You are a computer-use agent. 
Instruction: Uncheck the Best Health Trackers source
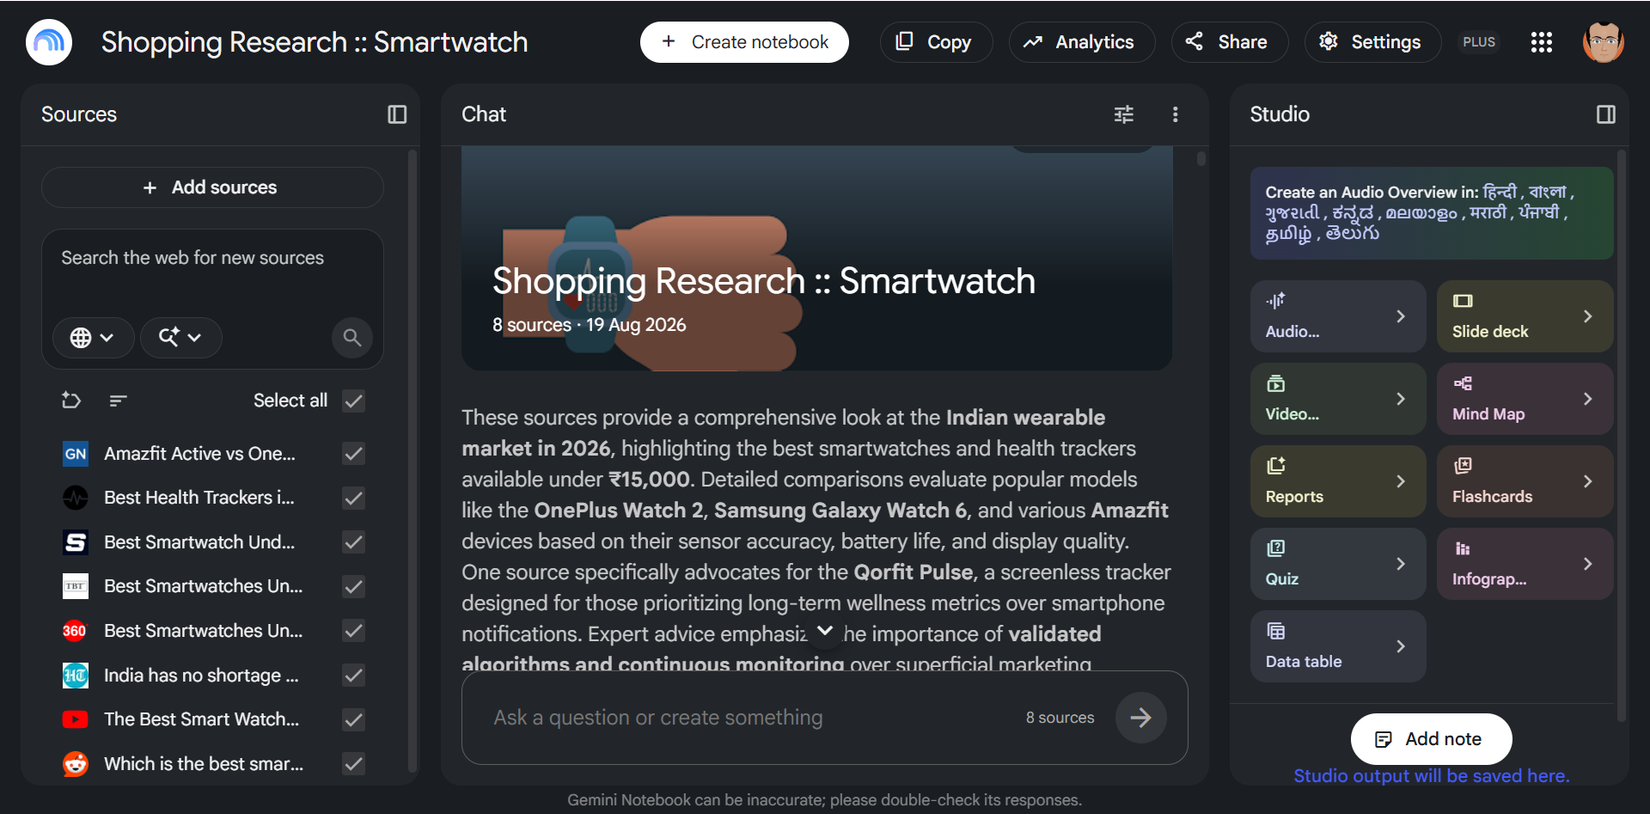tap(353, 498)
